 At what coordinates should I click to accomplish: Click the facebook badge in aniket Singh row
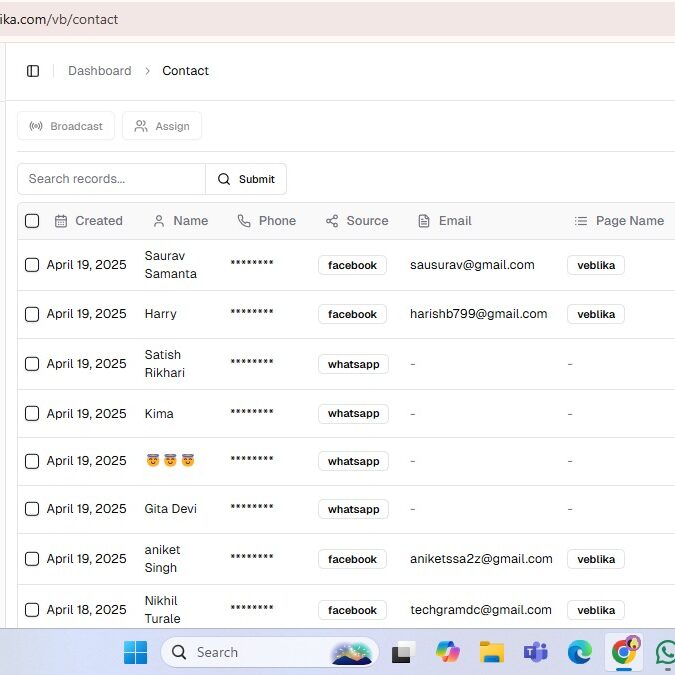point(352,559)
